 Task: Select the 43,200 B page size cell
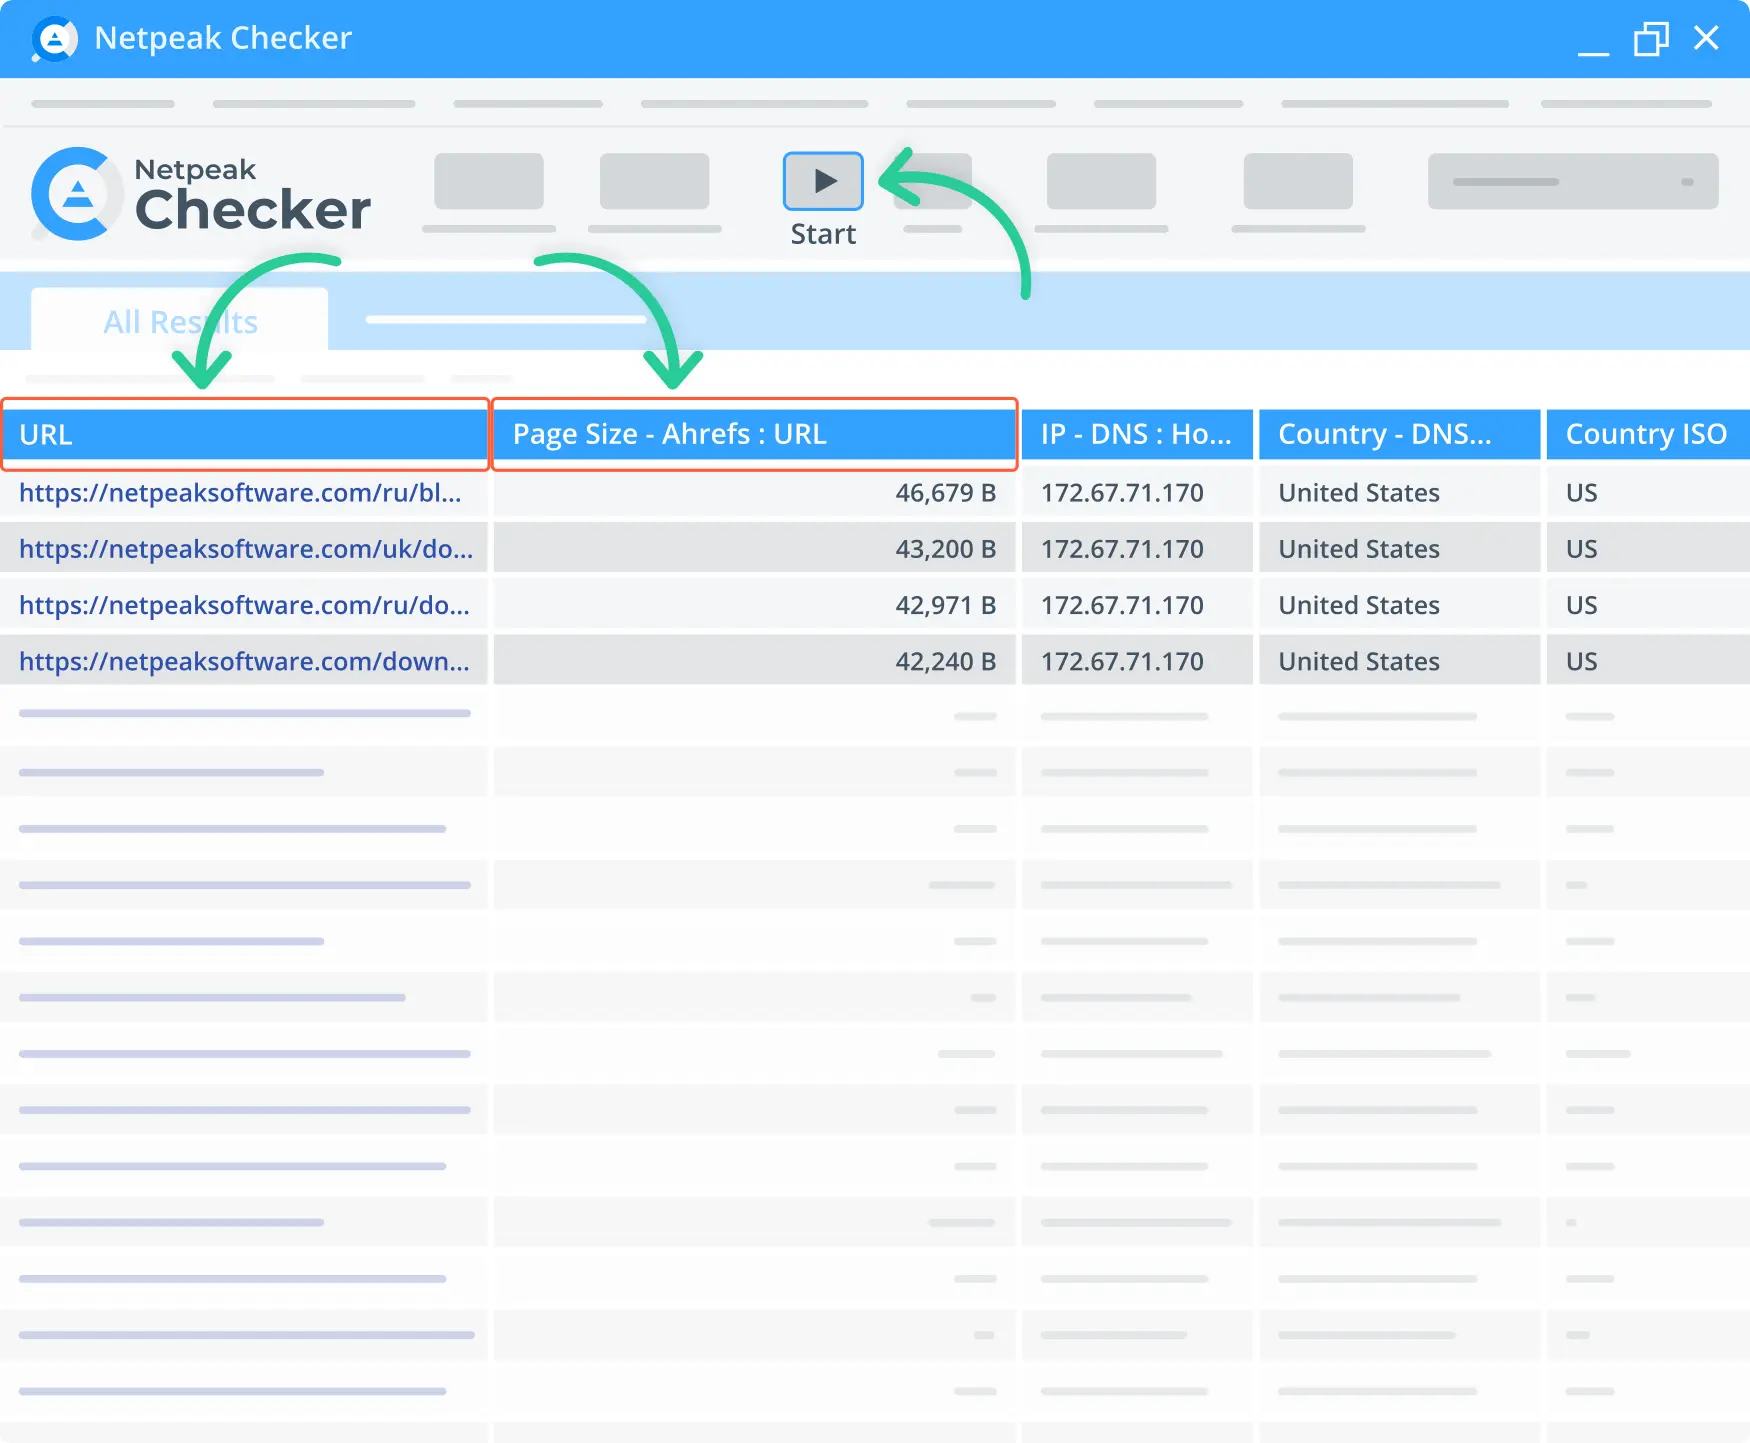point(755,548)
